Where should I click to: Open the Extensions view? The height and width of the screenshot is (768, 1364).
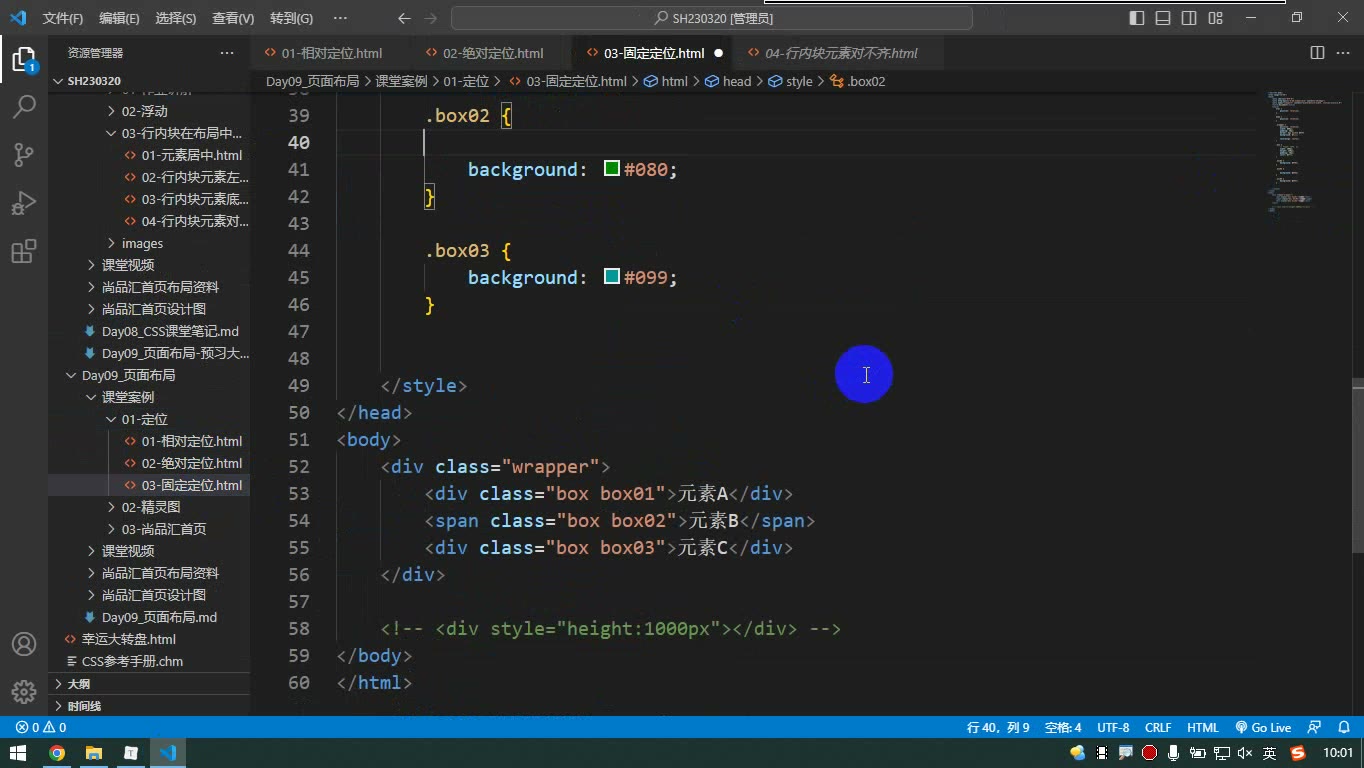pyautogui.click(x=24, y=251)
